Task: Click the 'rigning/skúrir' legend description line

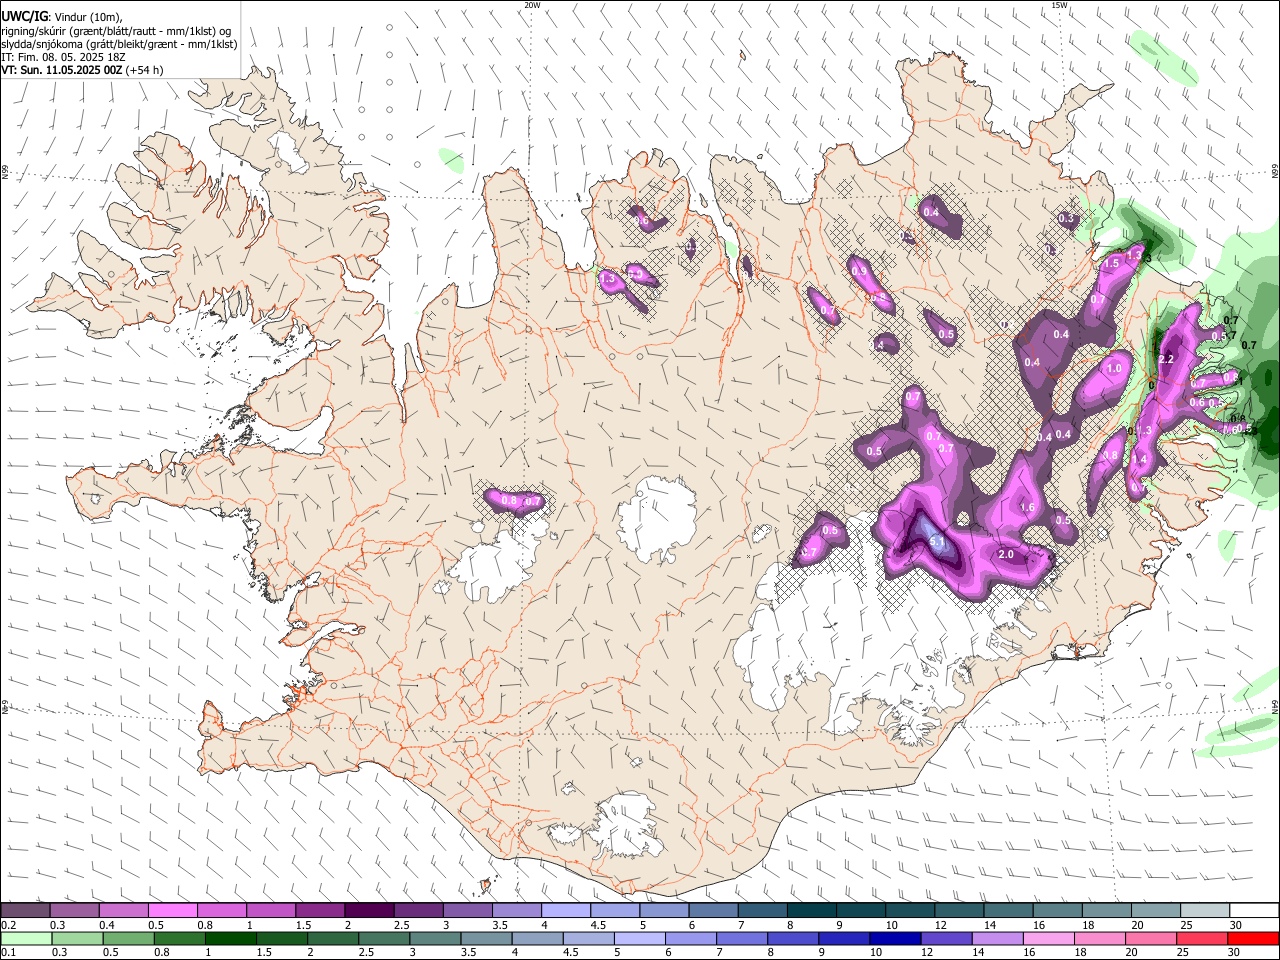Action: 115,31
